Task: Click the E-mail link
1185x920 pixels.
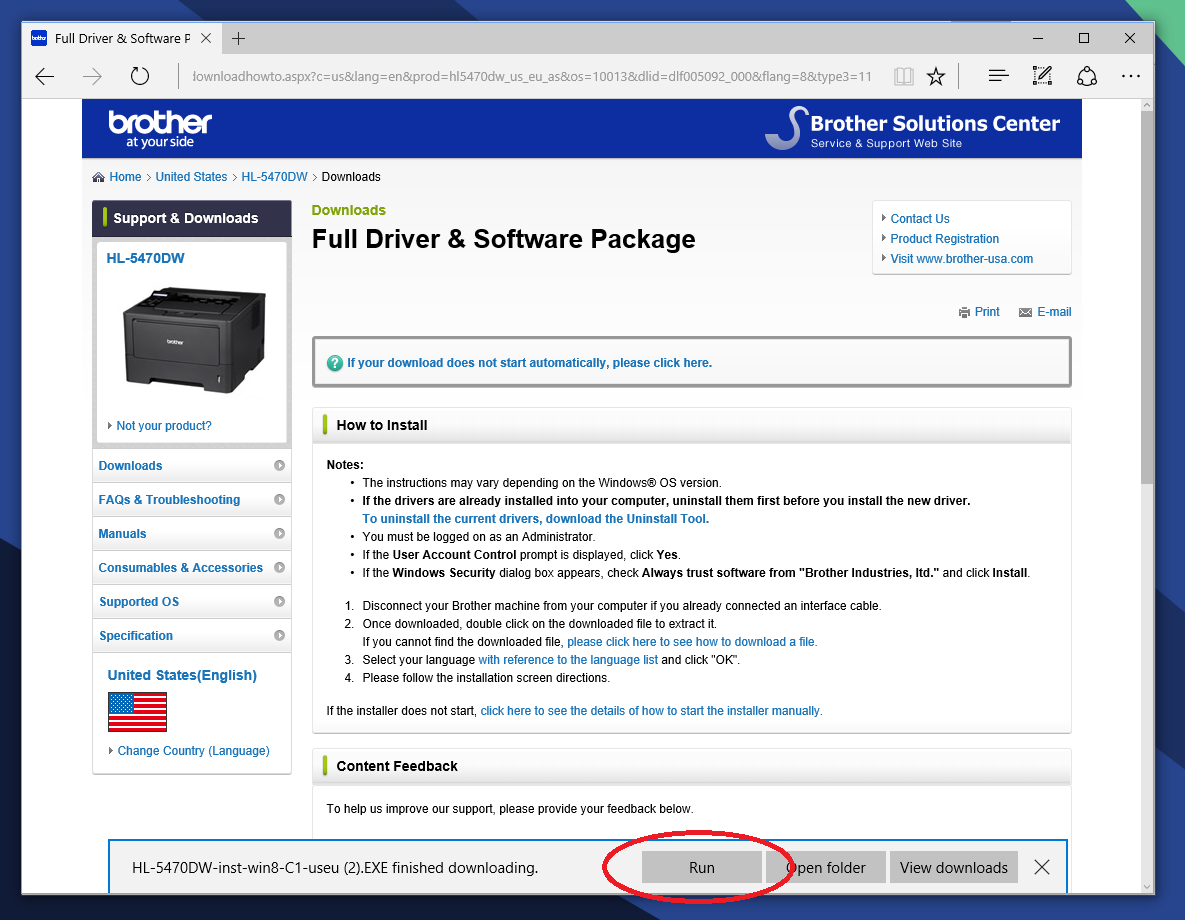Action: click(x=1054, y=312)
